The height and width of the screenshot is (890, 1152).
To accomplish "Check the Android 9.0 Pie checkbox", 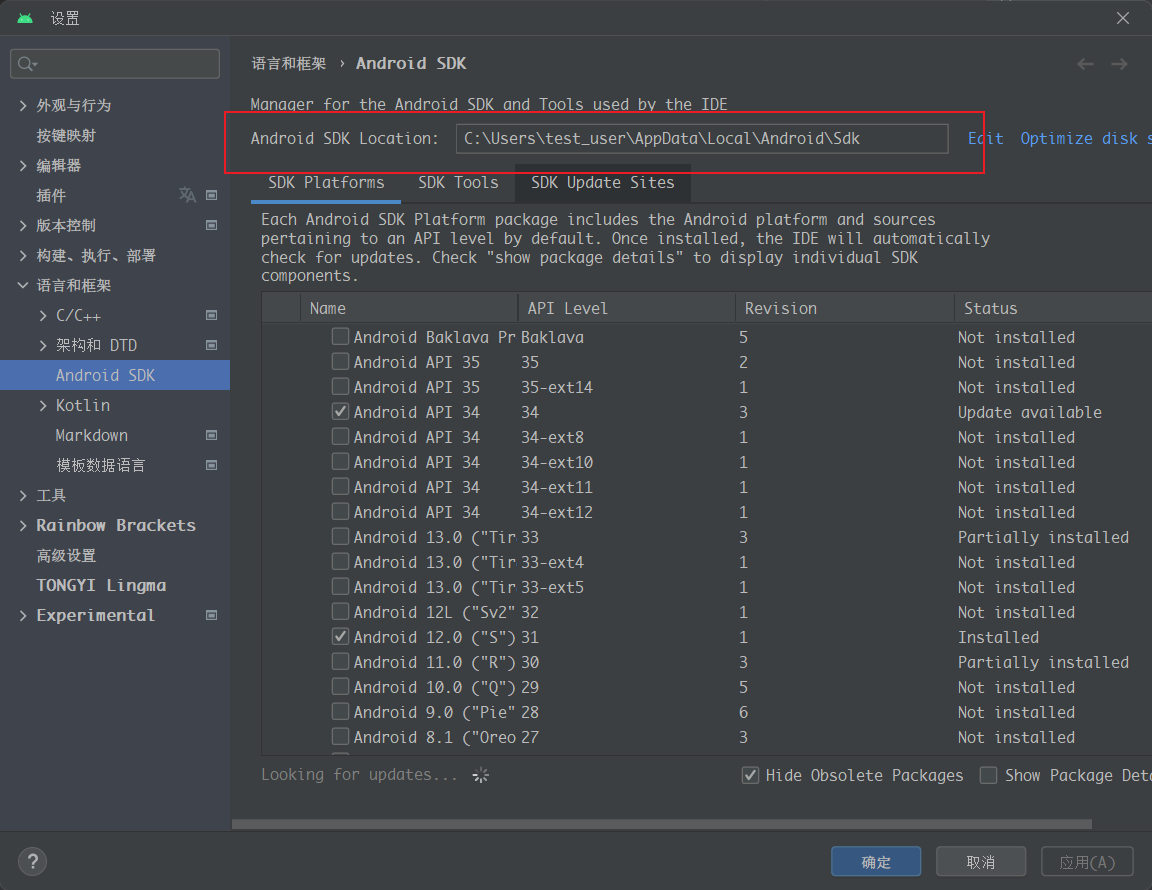I will (340, 711).
